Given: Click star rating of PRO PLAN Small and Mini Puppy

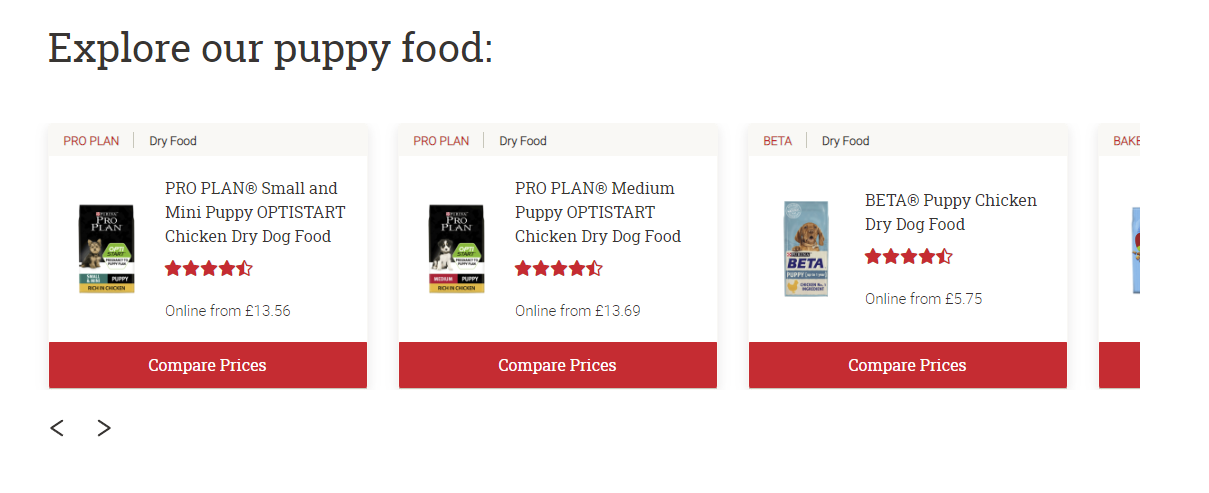Looking at the screenshot, I should point(209,268).
